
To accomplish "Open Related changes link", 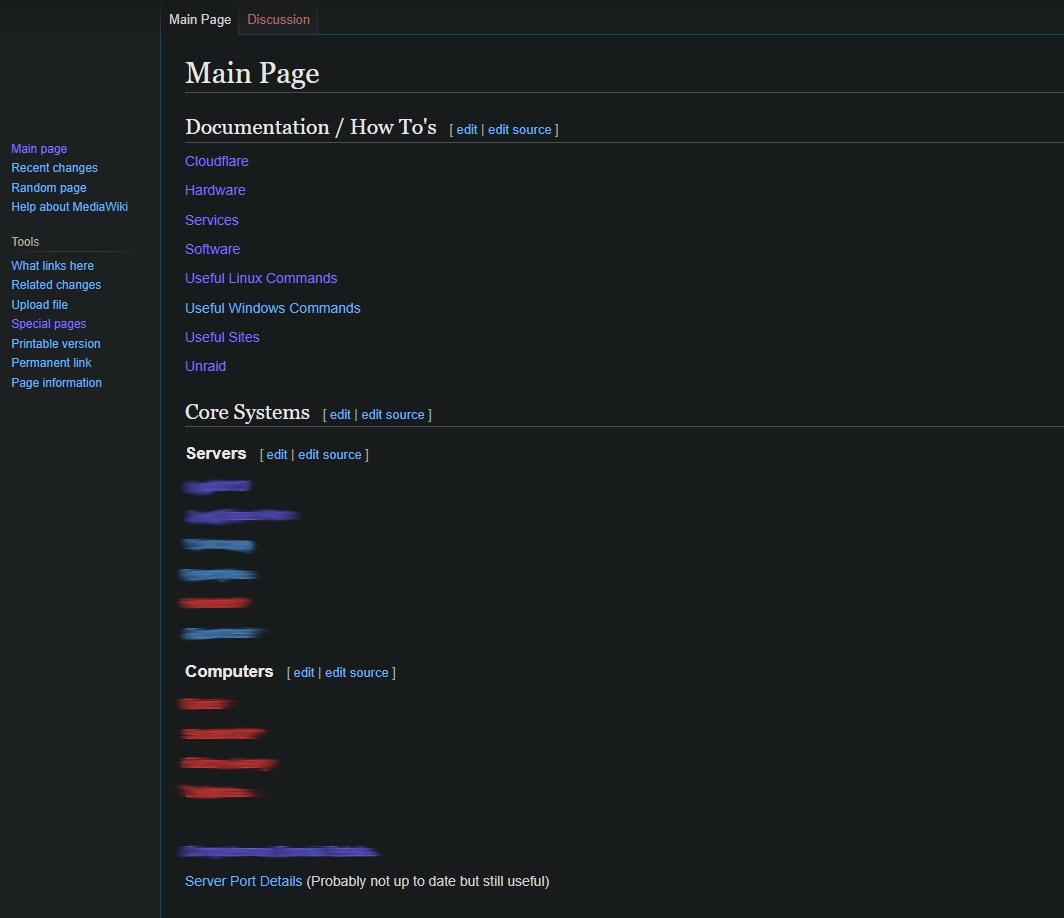I will pyautogui.click(x=56, y=285).
